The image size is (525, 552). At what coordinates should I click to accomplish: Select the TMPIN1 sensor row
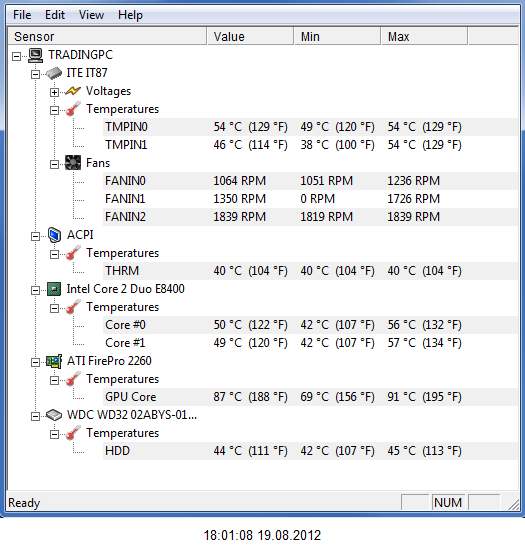(x=311, y=145)
